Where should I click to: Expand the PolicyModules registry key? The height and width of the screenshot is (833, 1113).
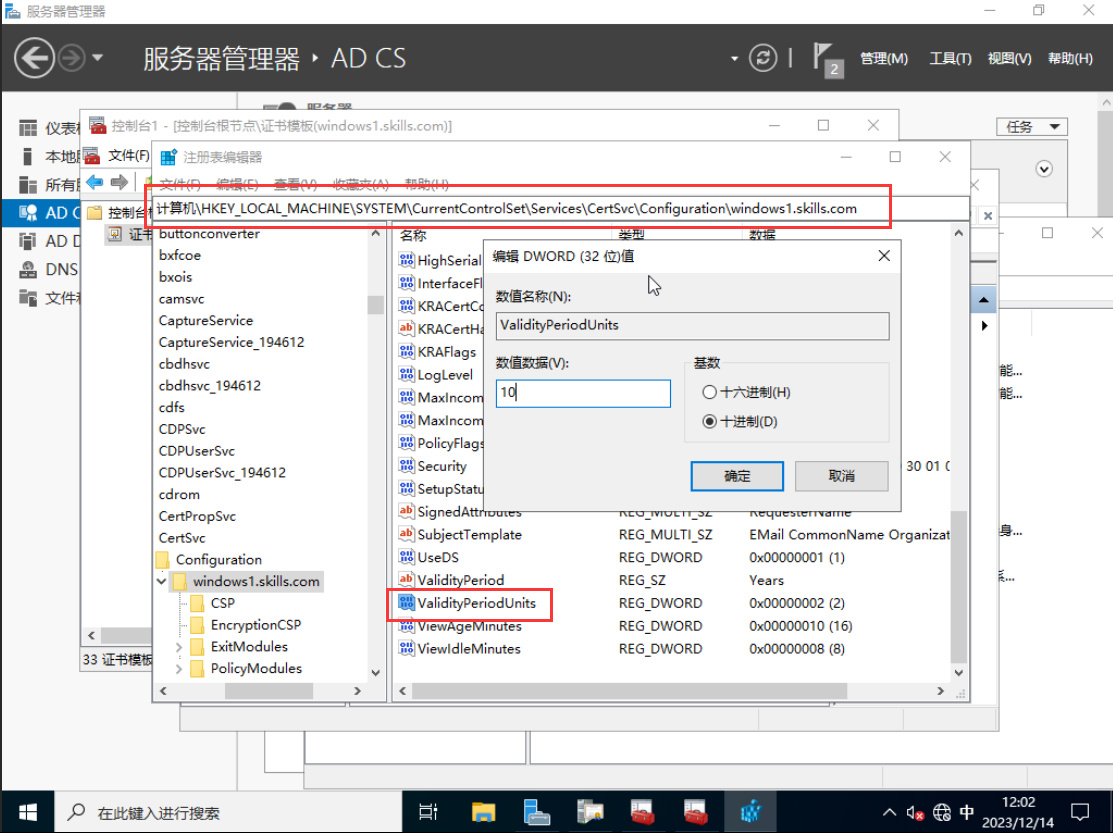(178, 669)
